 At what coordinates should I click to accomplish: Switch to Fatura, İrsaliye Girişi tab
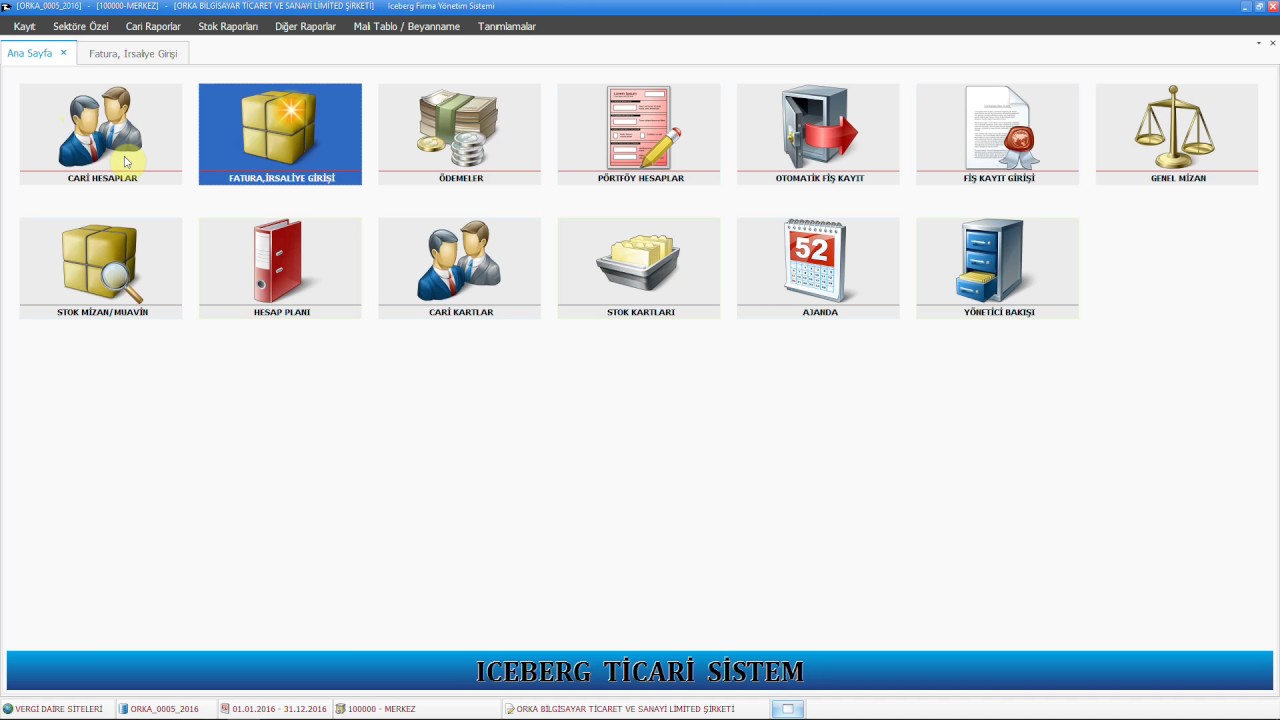[x=133, y=54]
